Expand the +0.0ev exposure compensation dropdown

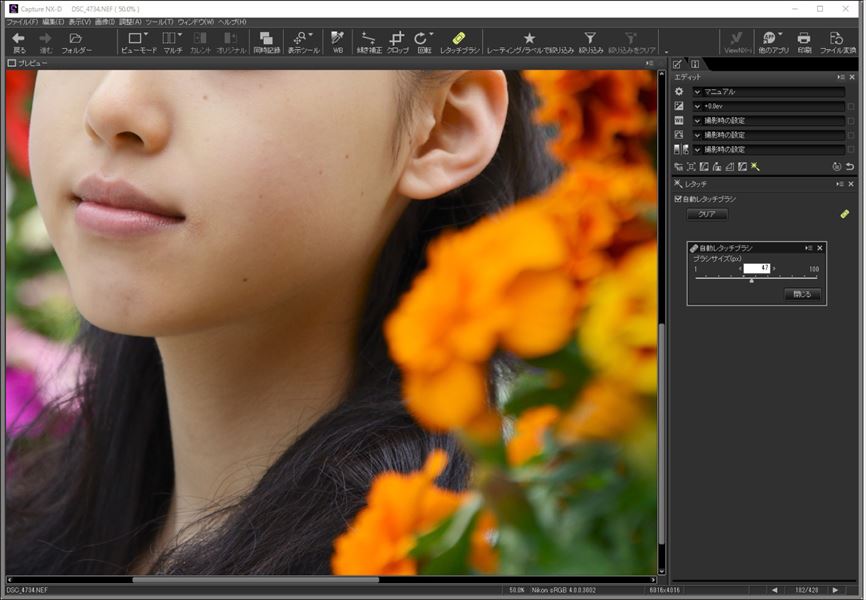[x=769, y=106]
